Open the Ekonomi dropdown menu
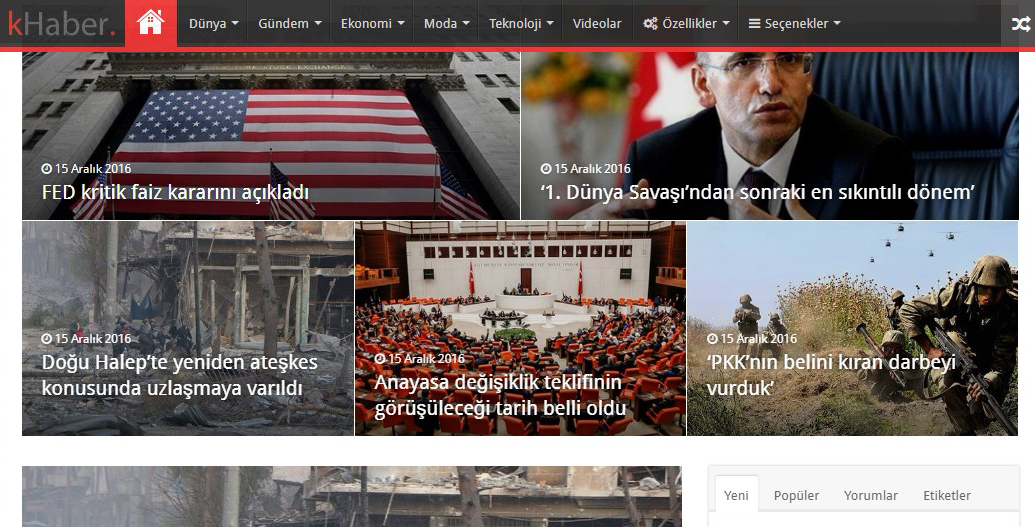Viewport: 1035px width, 527px height. (x=372, y=24)
